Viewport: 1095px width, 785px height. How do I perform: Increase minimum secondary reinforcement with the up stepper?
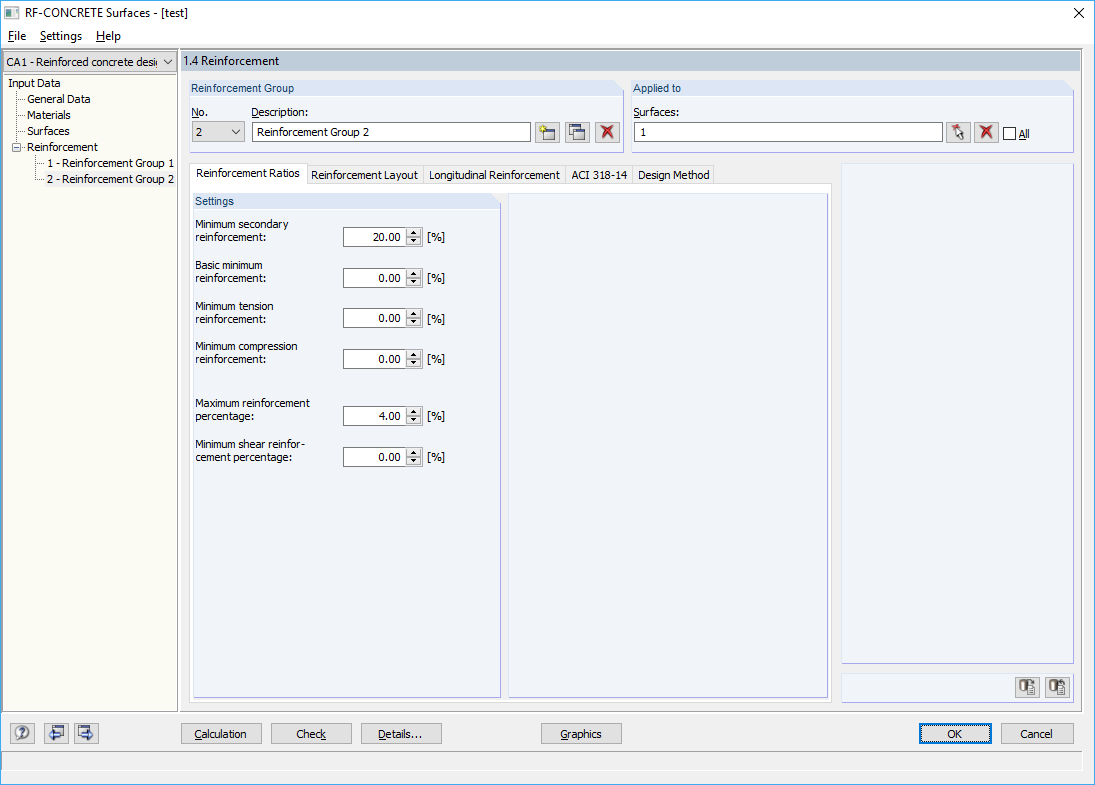[413, 232]
